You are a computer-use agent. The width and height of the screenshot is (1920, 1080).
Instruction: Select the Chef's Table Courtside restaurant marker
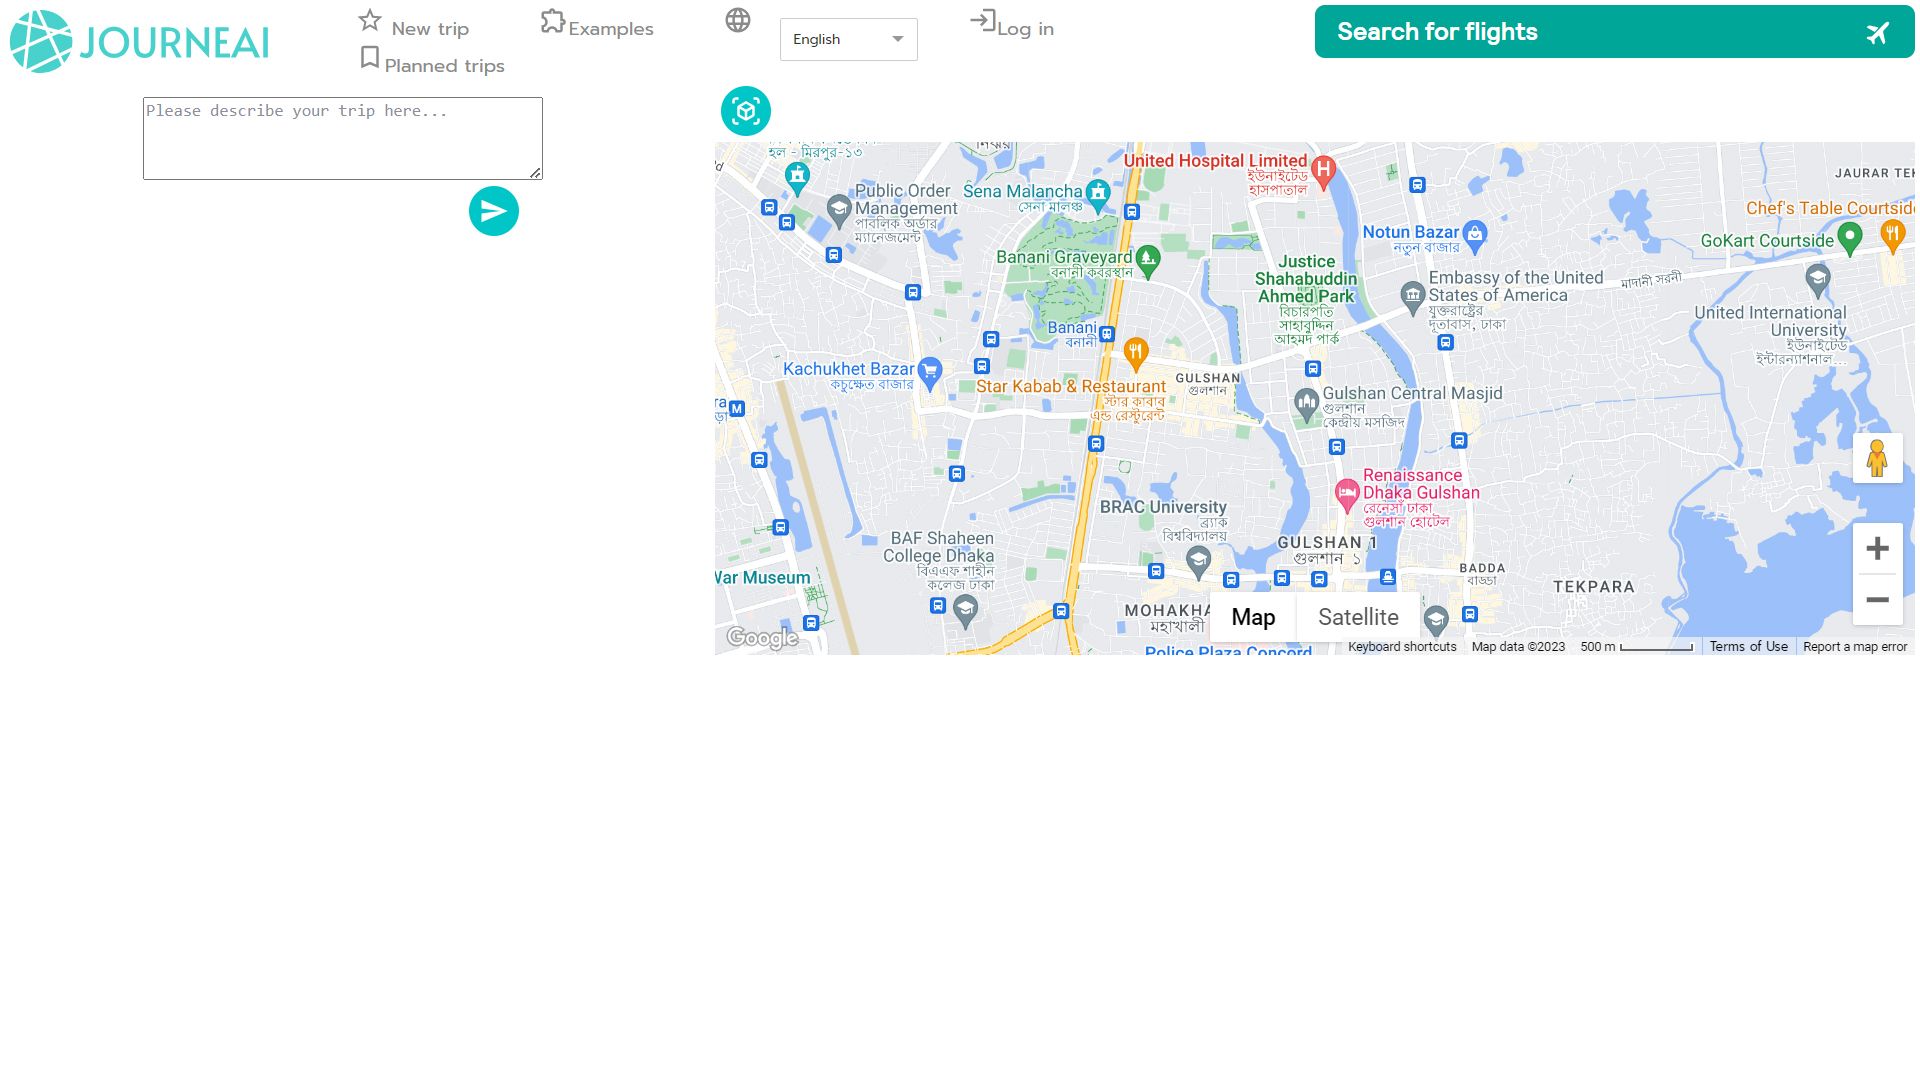[1891, 236]
